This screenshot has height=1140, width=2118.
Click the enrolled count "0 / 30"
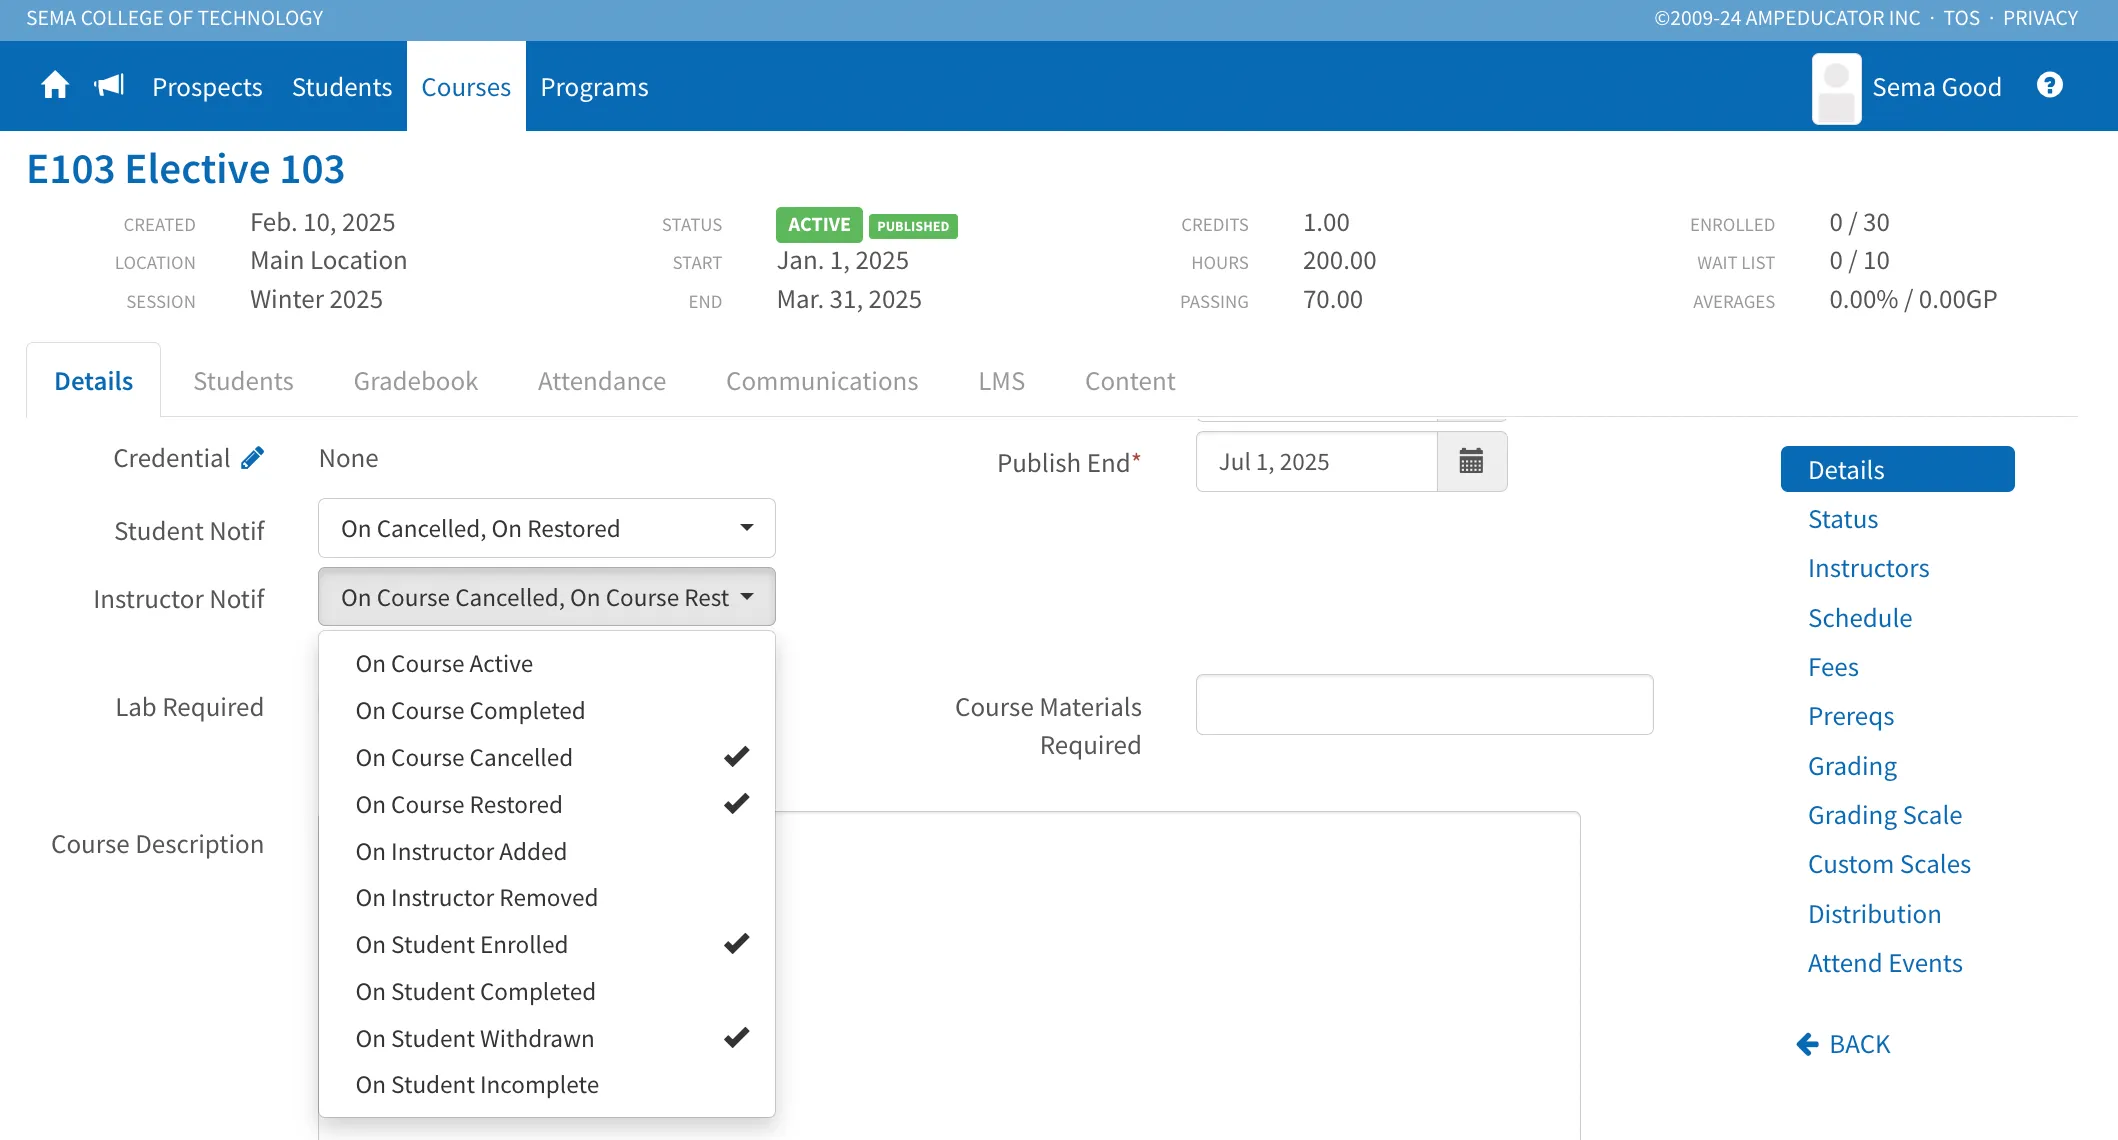coord(1859,222)
